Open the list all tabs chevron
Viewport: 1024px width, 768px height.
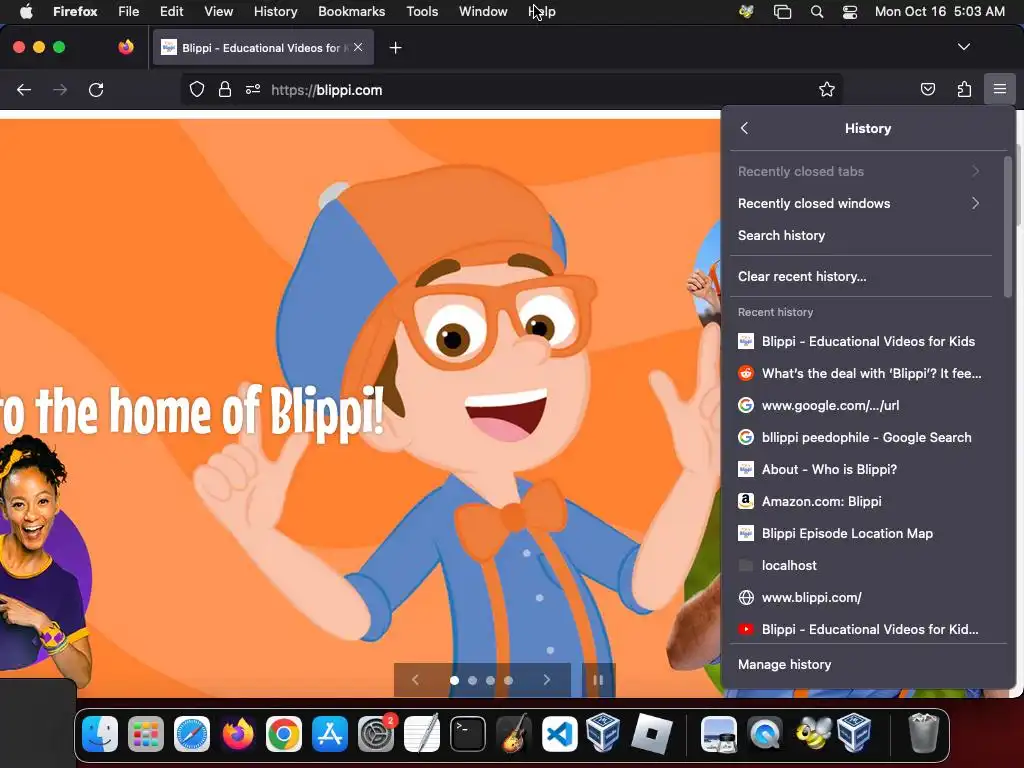963,47
